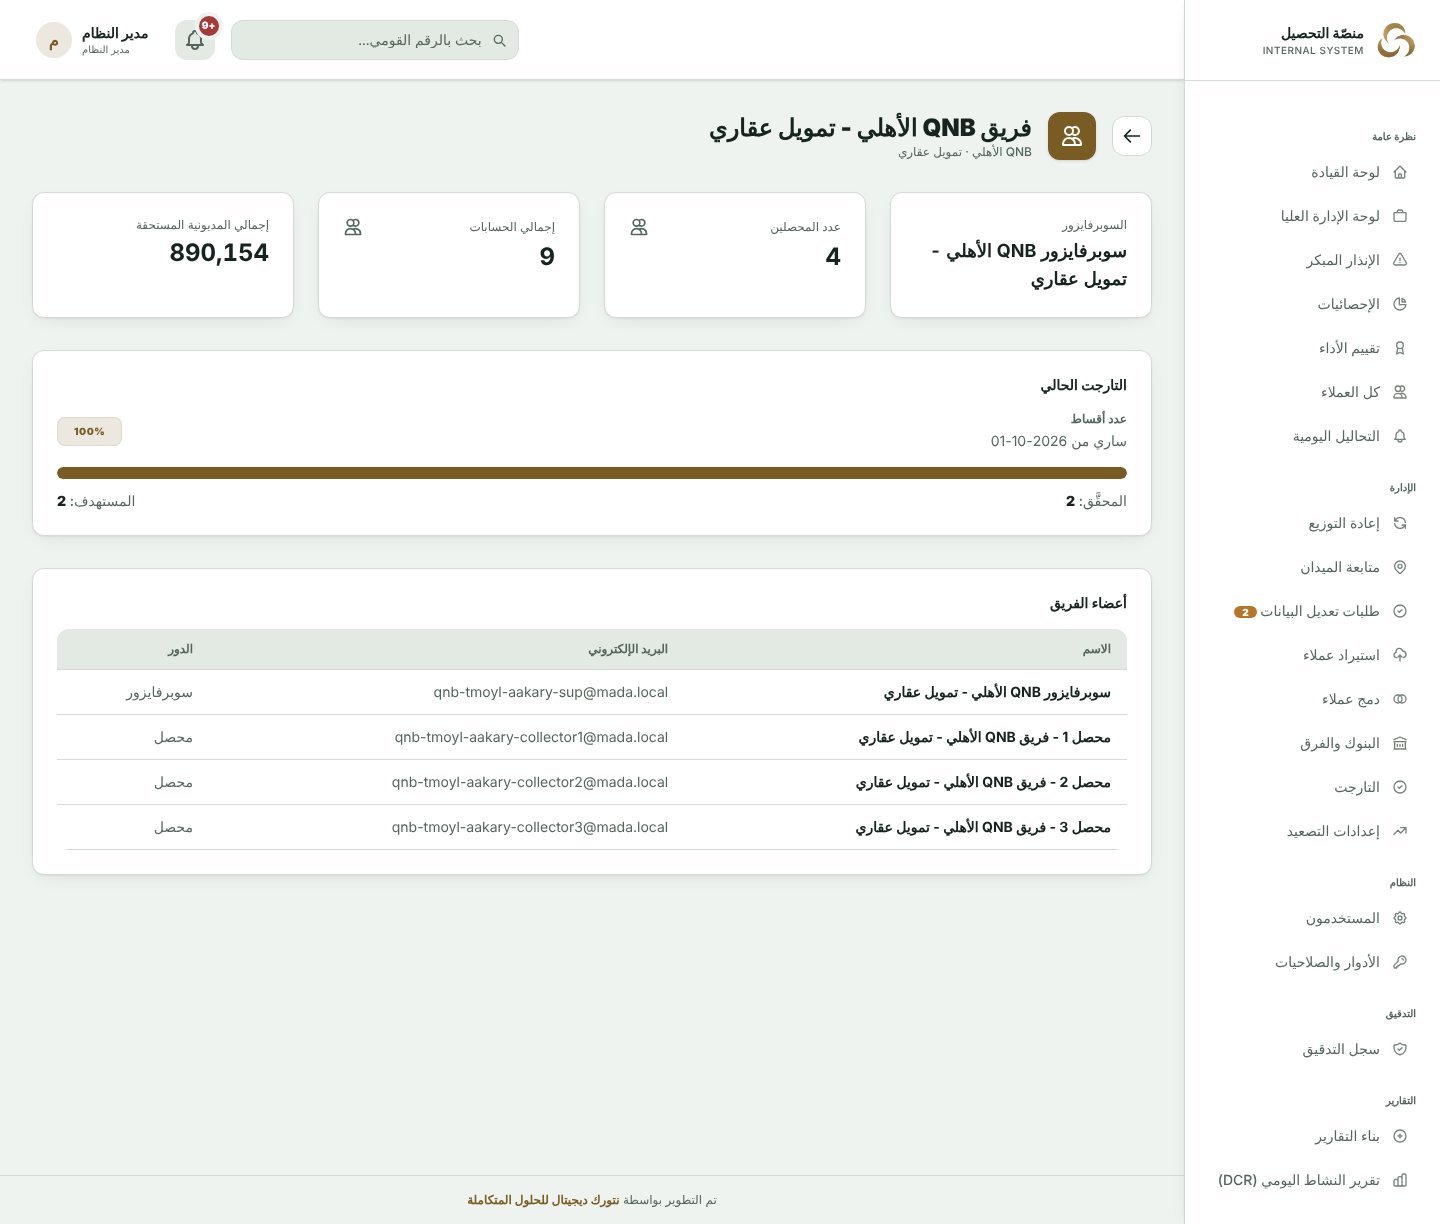Click the home icon next to لوحة القيادة
Image resolution: width=1440 pixels, height=1224 pixels.
click(1400, 172)
